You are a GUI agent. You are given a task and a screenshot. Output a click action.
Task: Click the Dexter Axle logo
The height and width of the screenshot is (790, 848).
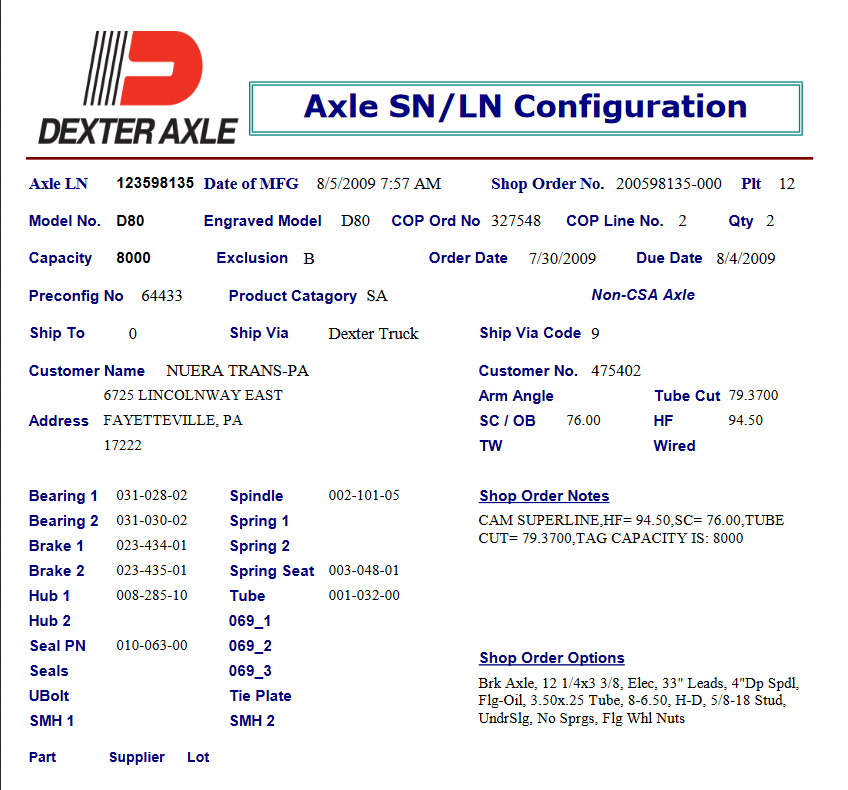(x=138, y=88)
